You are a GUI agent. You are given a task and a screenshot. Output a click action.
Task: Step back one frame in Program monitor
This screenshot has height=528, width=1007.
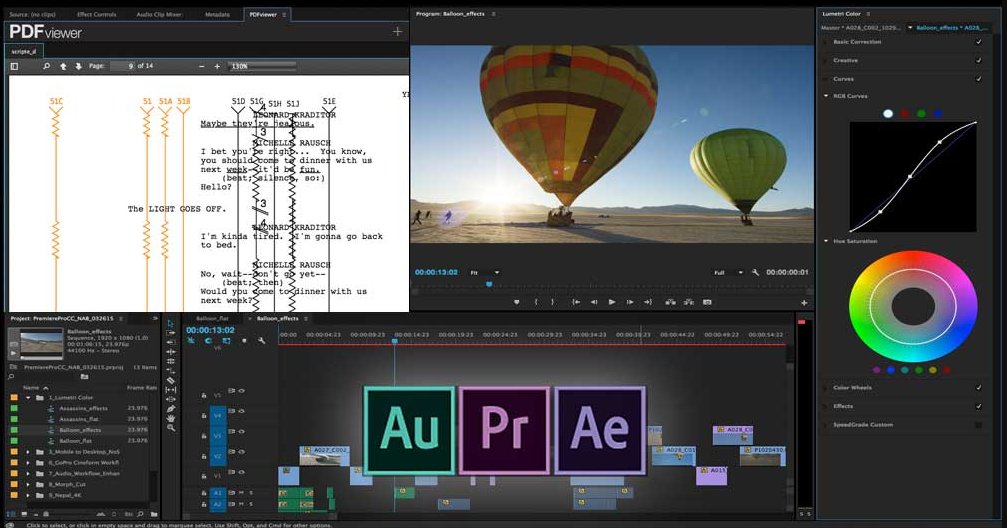[x=594, y=302]
